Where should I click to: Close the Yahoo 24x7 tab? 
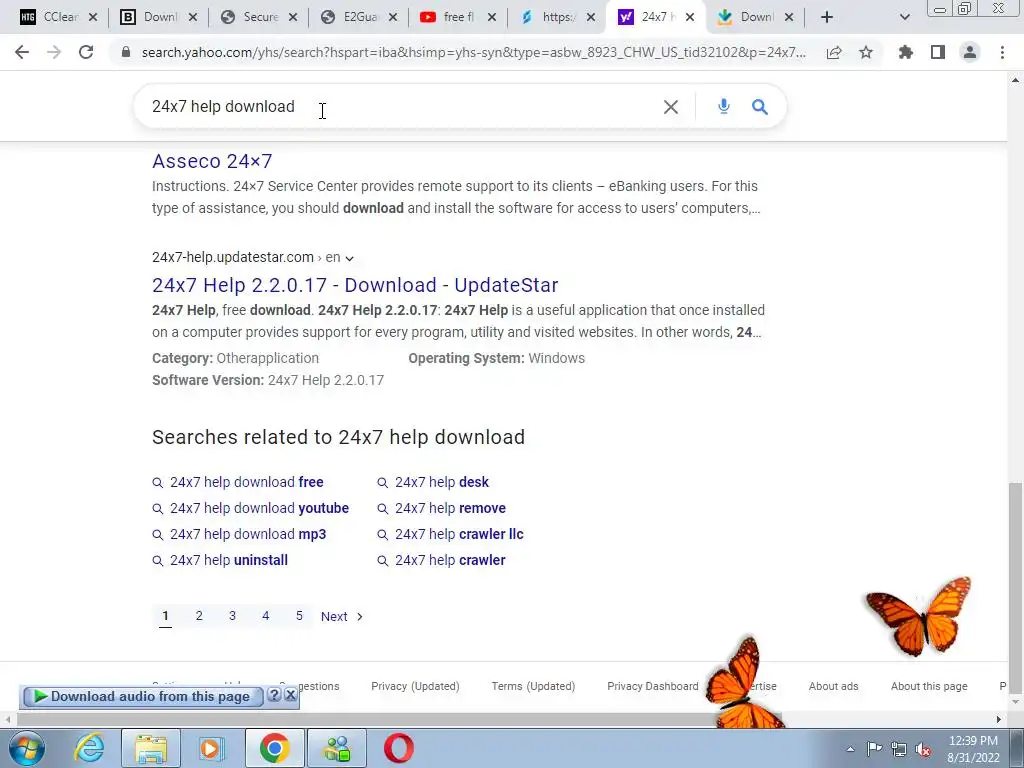tap(690, 18)
